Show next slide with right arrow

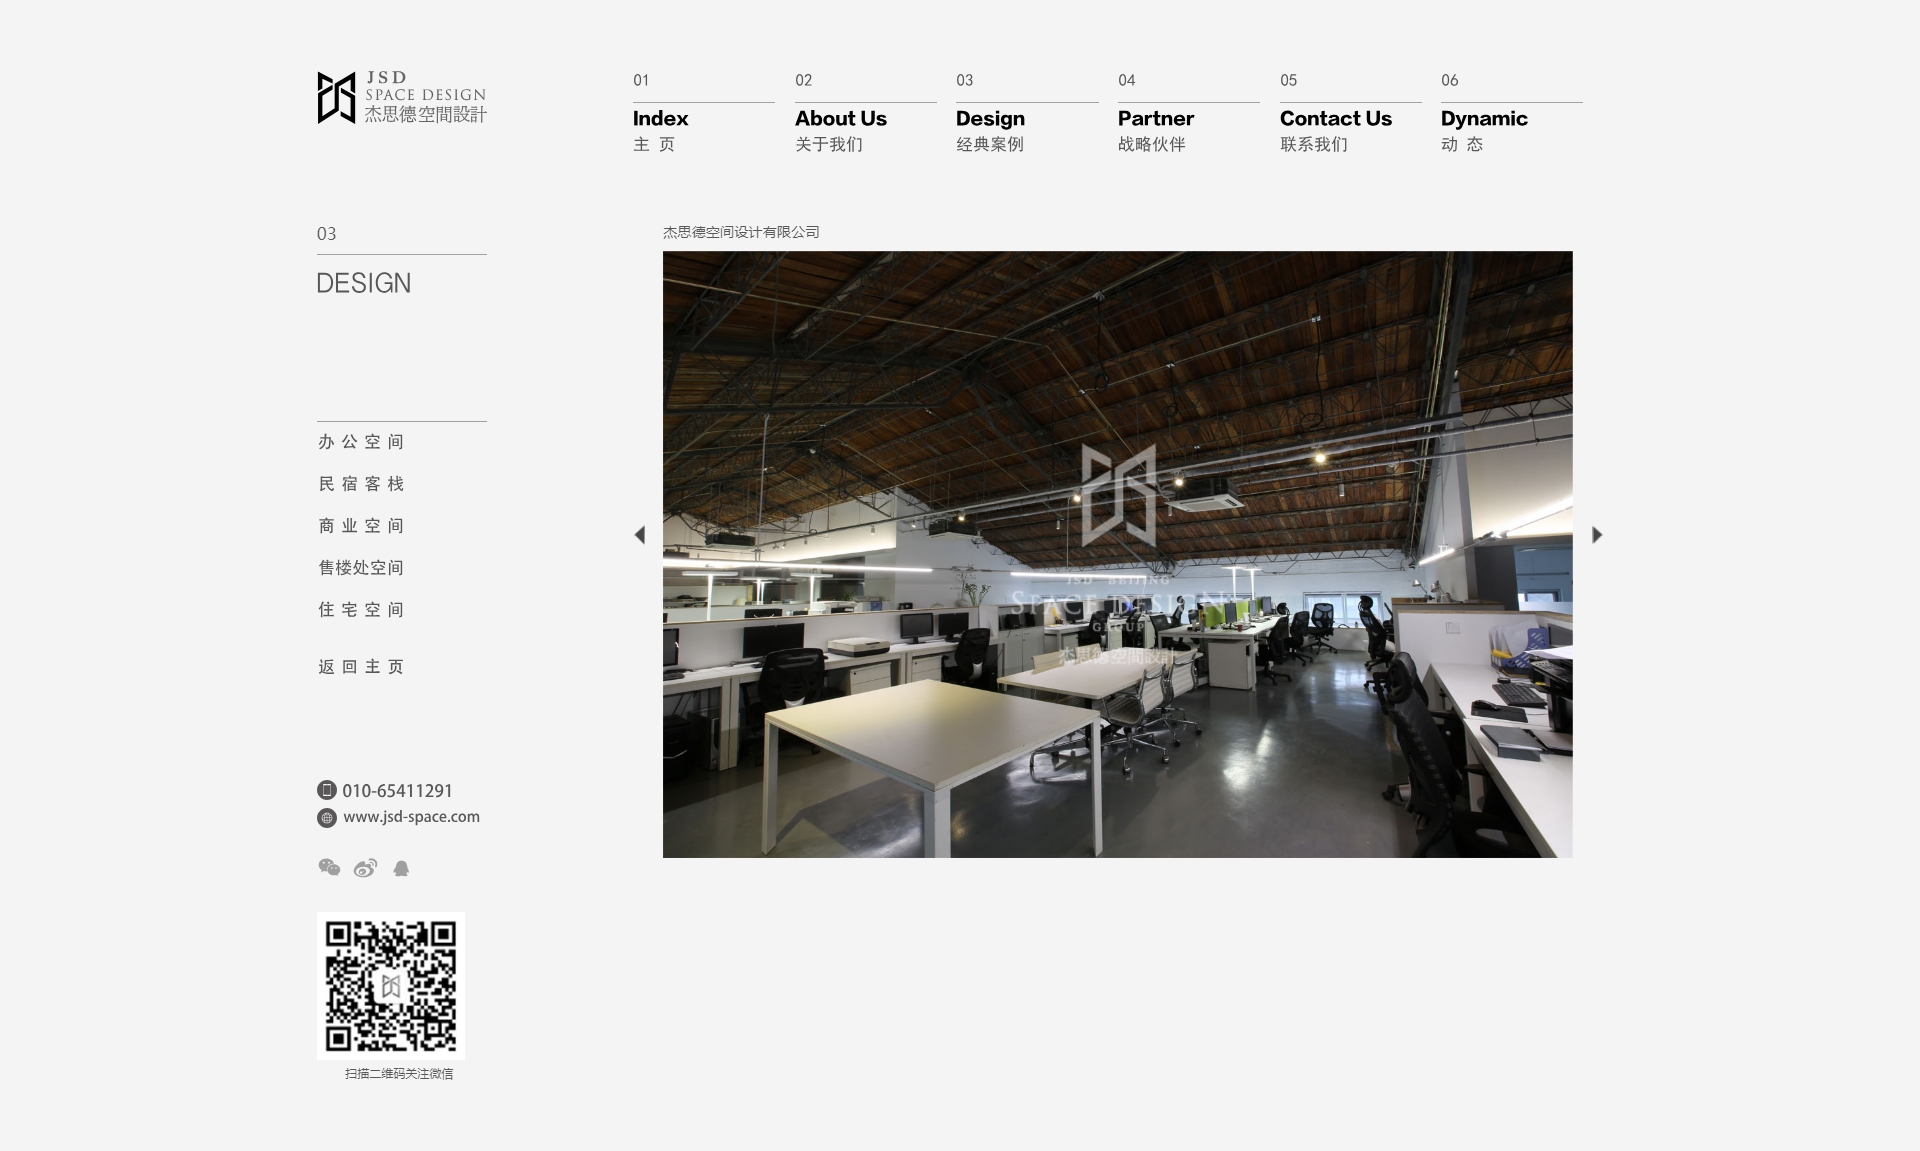pos(1597,535)
